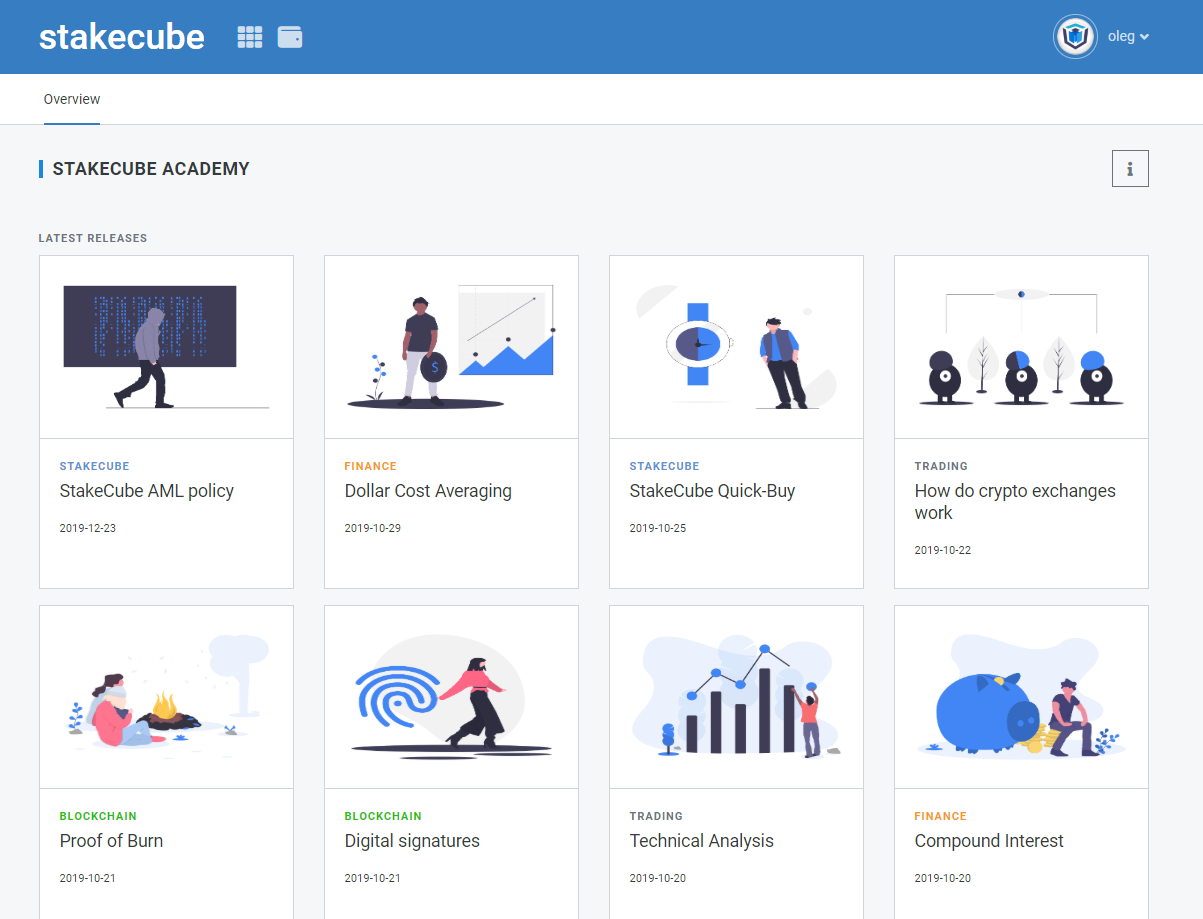Click the date under Proof of Burn
Screen dimensions: 1203x919
pyautogui.click(x=88, y=878)
